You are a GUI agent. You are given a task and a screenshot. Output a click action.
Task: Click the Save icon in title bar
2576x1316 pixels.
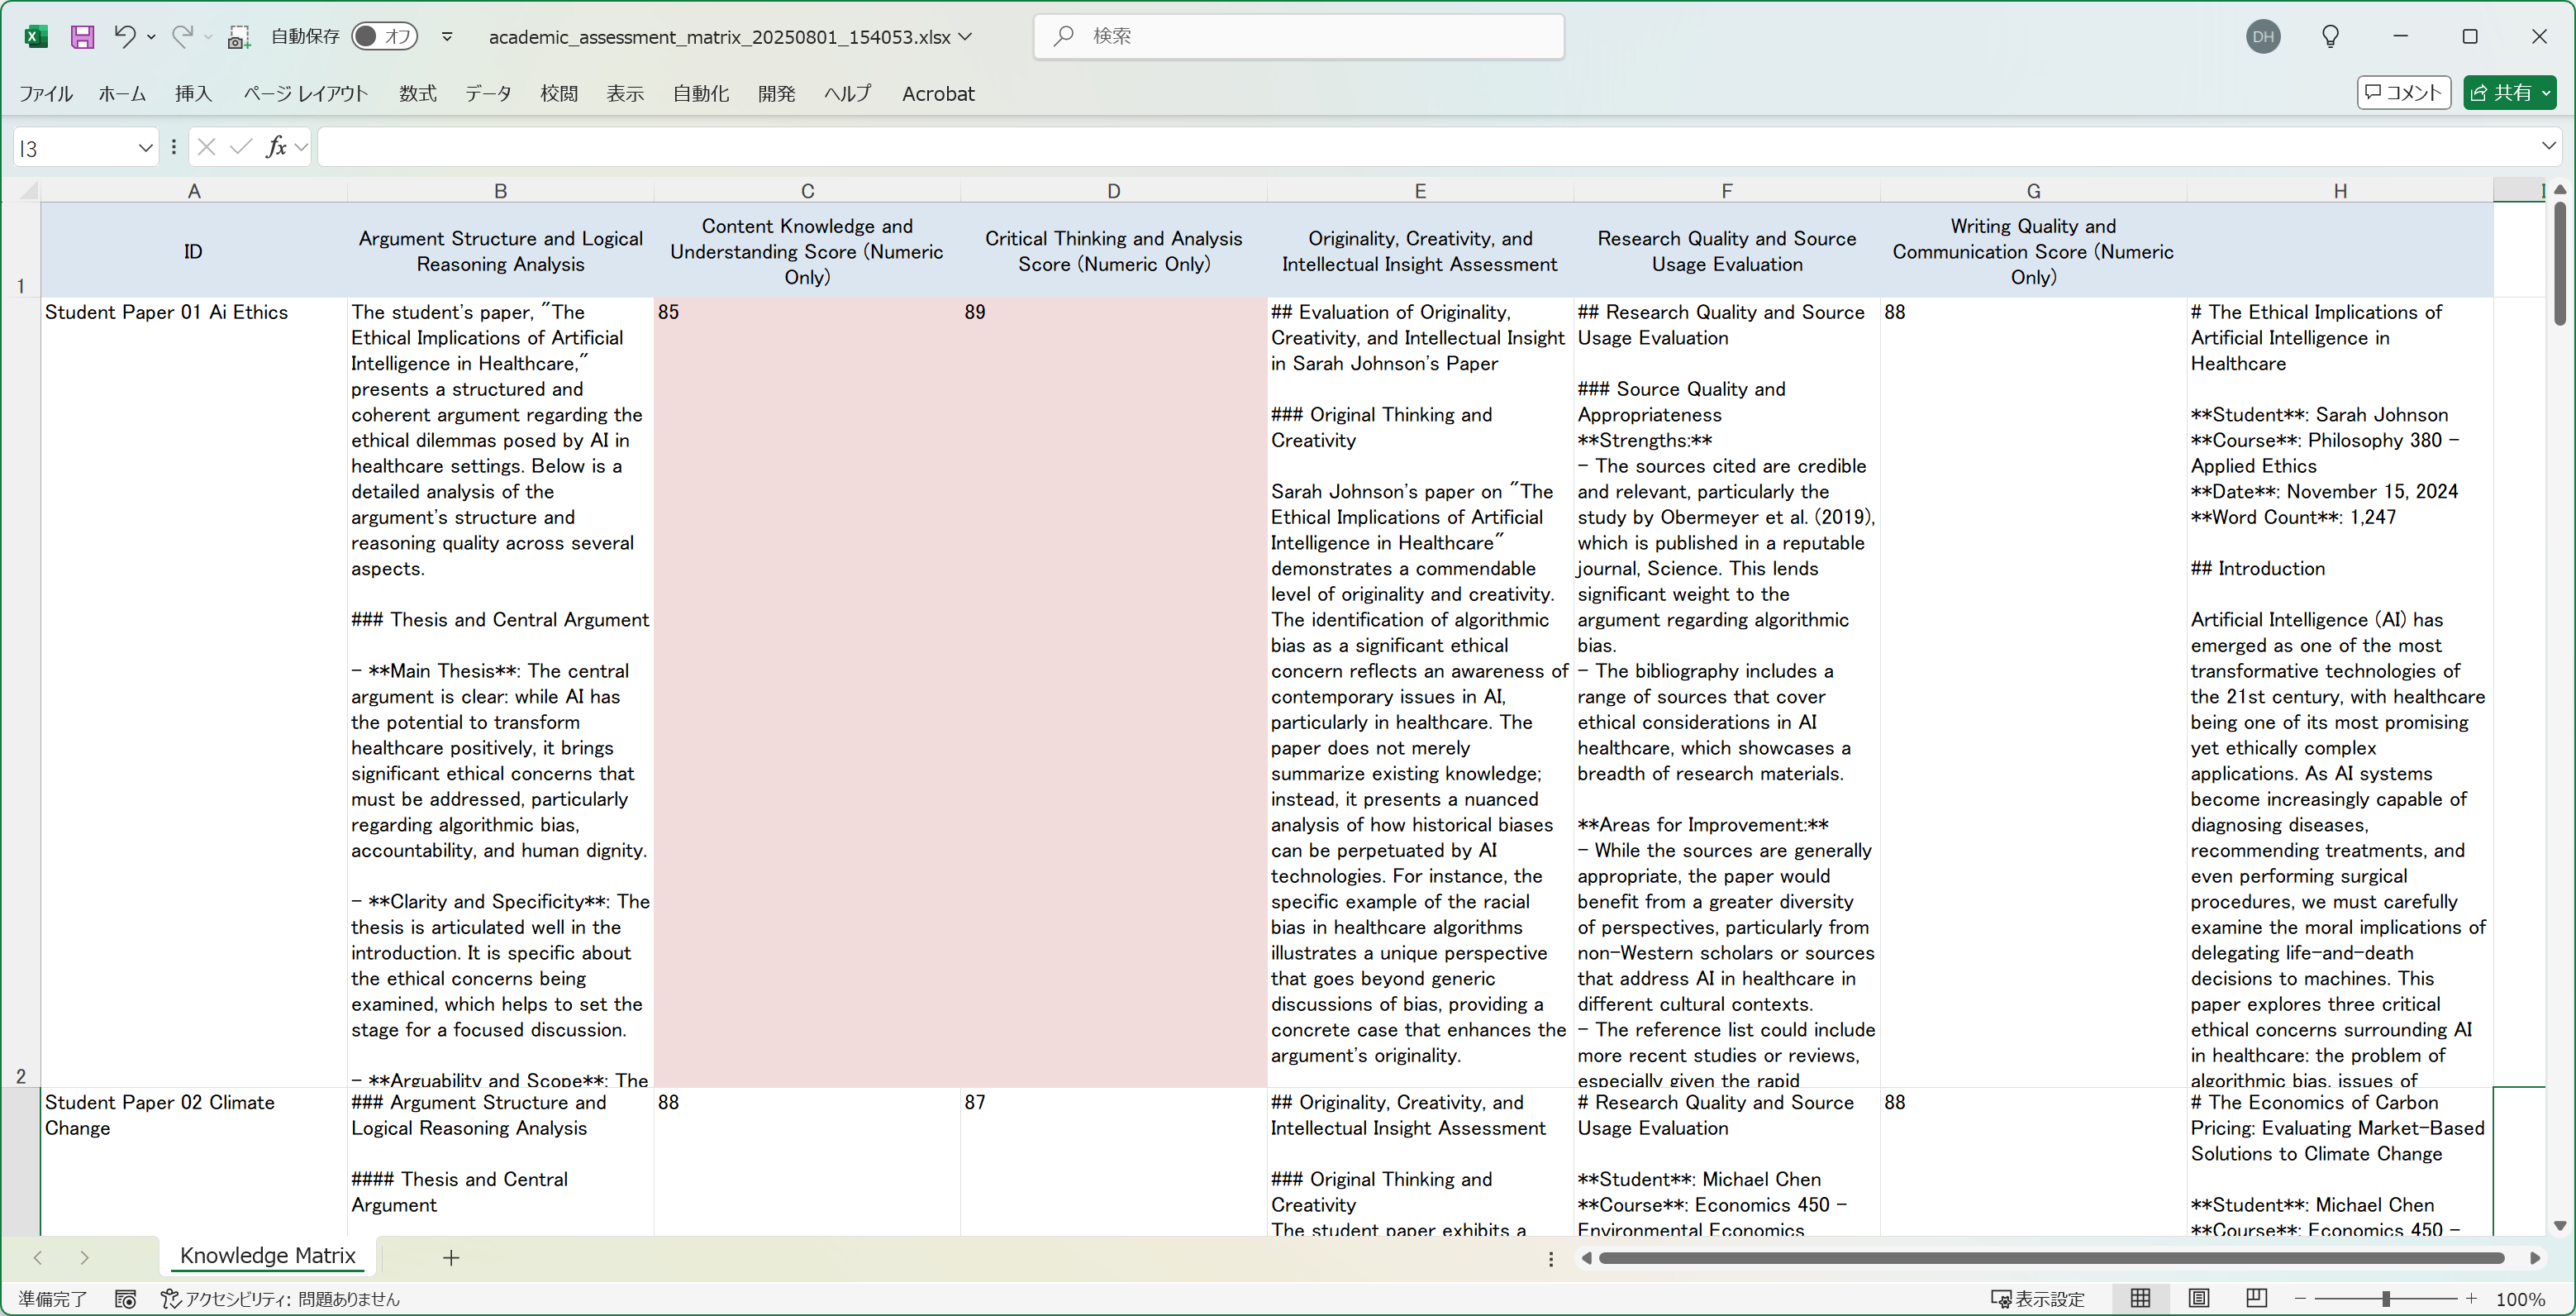pos(82,37)
